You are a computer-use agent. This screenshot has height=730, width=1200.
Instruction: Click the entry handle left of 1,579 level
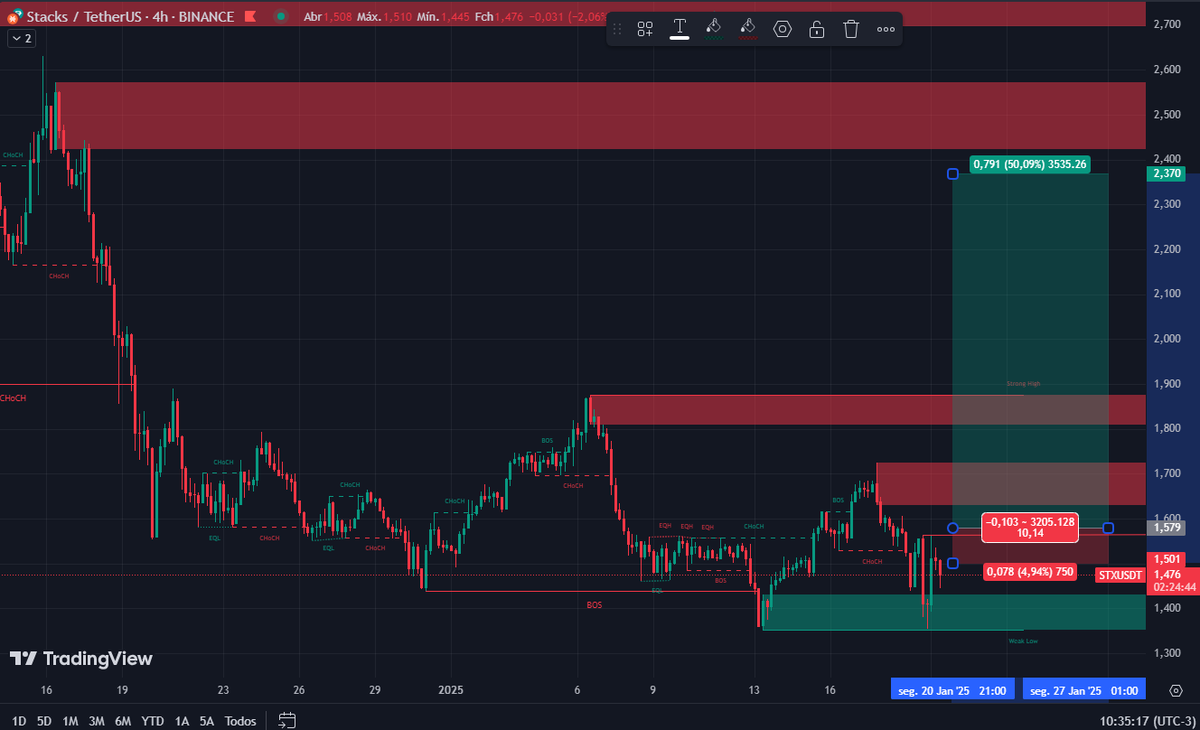pos(953,527)
